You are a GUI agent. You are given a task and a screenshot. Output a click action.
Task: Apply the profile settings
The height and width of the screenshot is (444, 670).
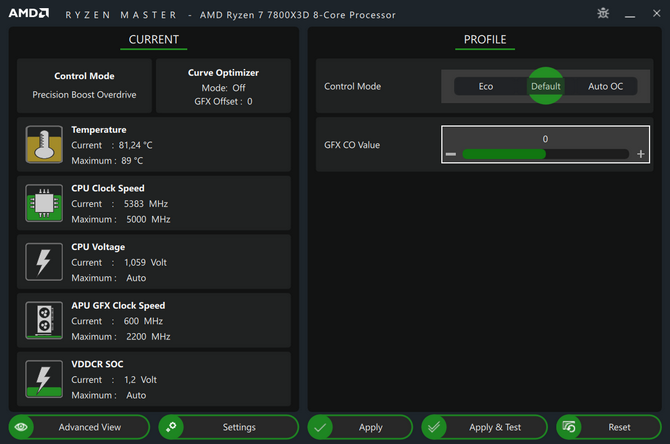coord(360,427)
